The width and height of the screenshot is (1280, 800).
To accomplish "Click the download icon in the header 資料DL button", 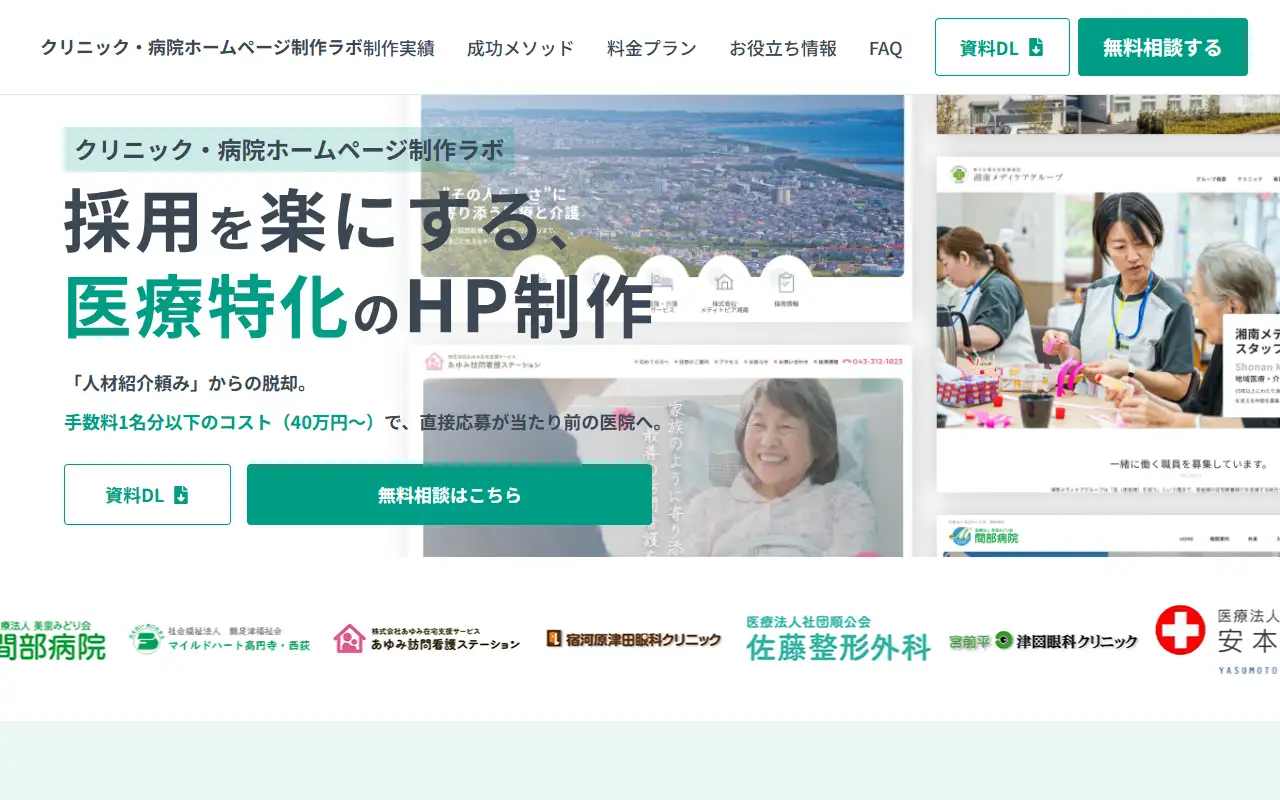I will coord(1036,47).
